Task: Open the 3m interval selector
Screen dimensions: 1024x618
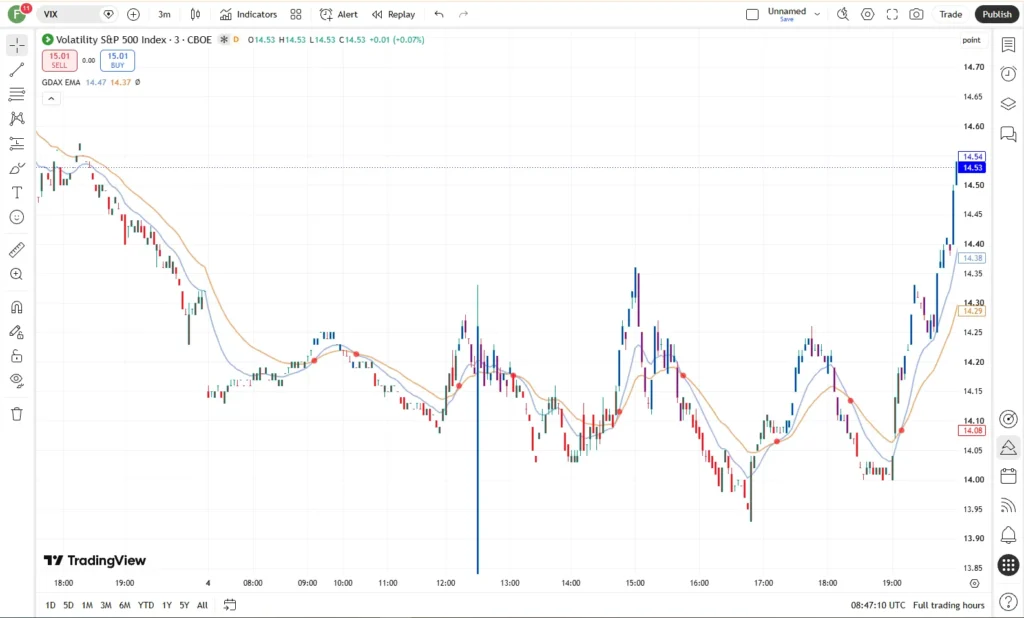Action: tap(164, 14)
